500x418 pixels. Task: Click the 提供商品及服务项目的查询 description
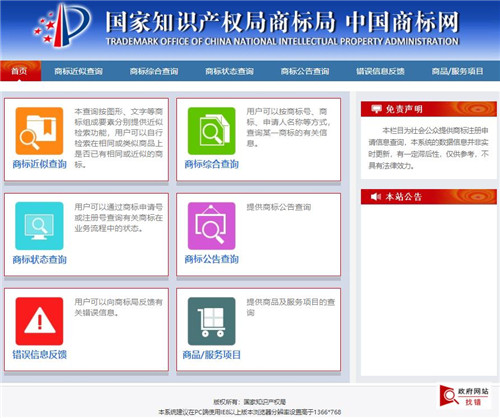coord(291,307)
